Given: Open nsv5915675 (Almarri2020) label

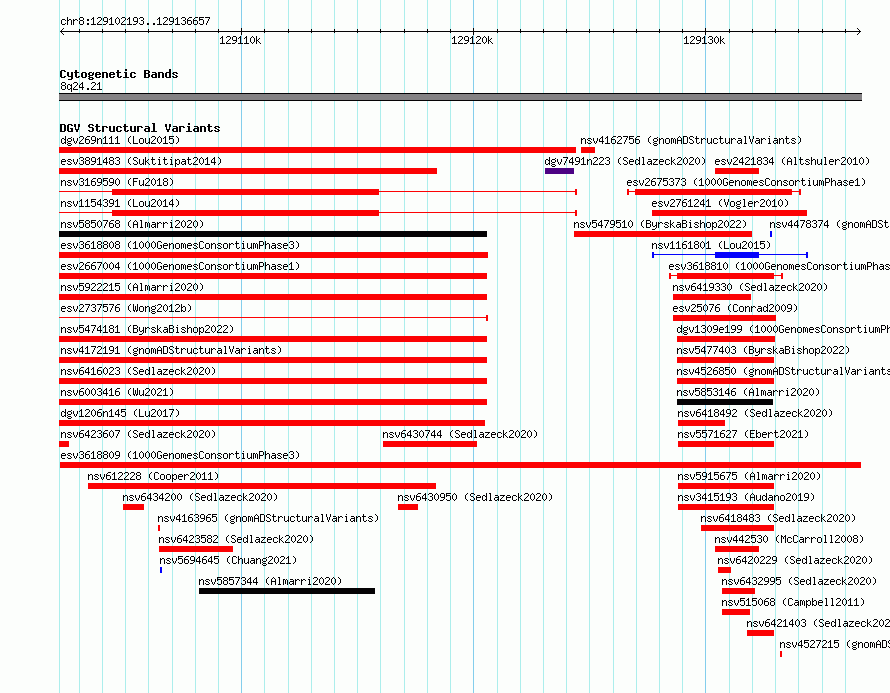Looking at the screenshot, I should [749, 476].
